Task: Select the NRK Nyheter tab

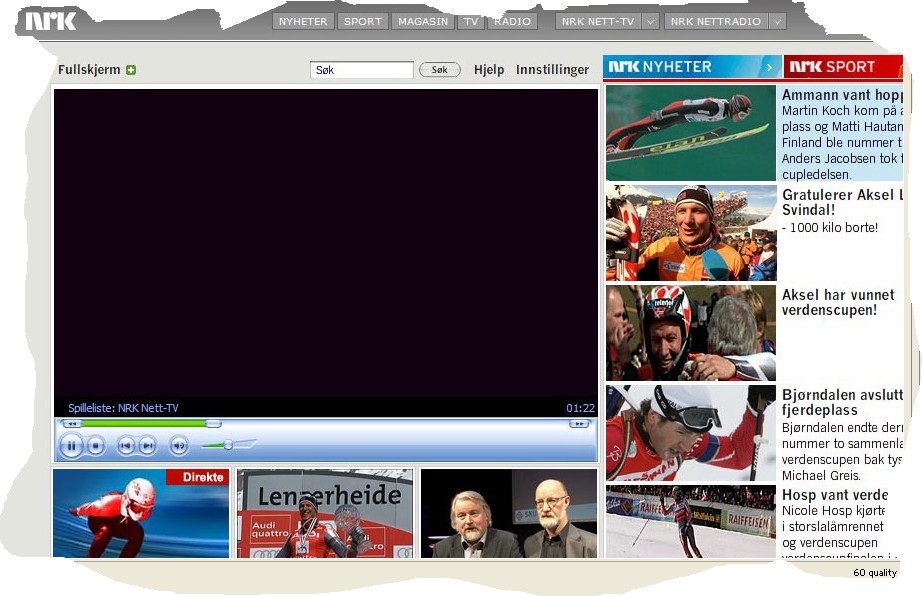Action: pos(692,66)
